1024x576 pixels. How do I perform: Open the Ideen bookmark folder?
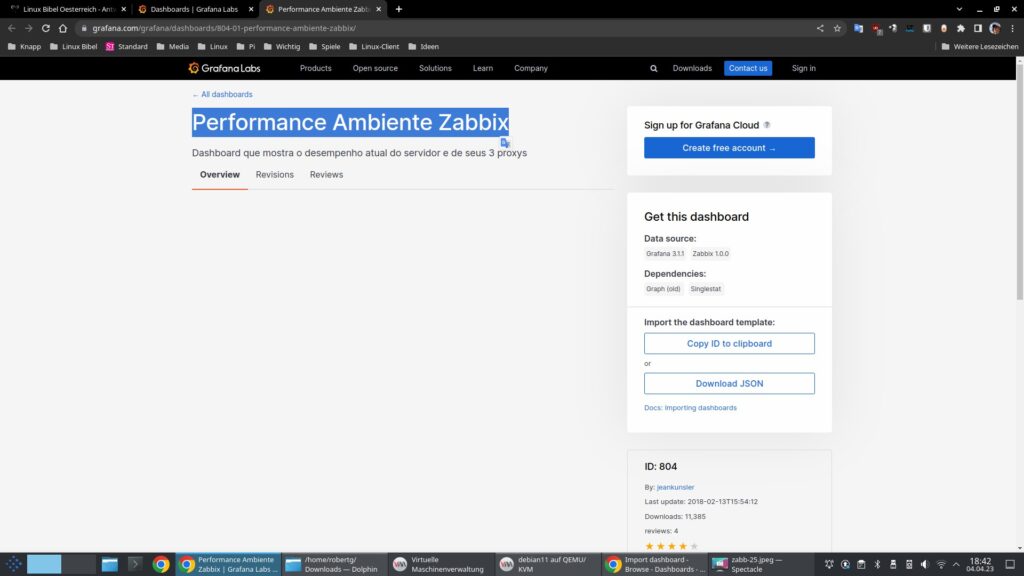[423, 46]
